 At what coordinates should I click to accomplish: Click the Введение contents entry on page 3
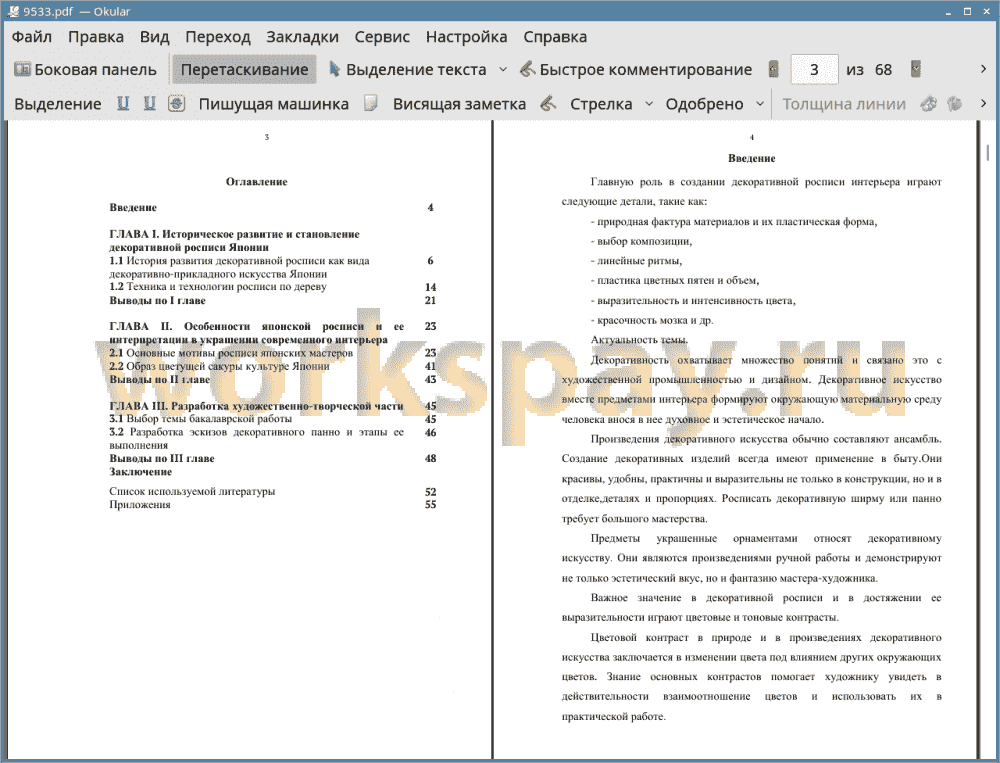coord(133,207)
